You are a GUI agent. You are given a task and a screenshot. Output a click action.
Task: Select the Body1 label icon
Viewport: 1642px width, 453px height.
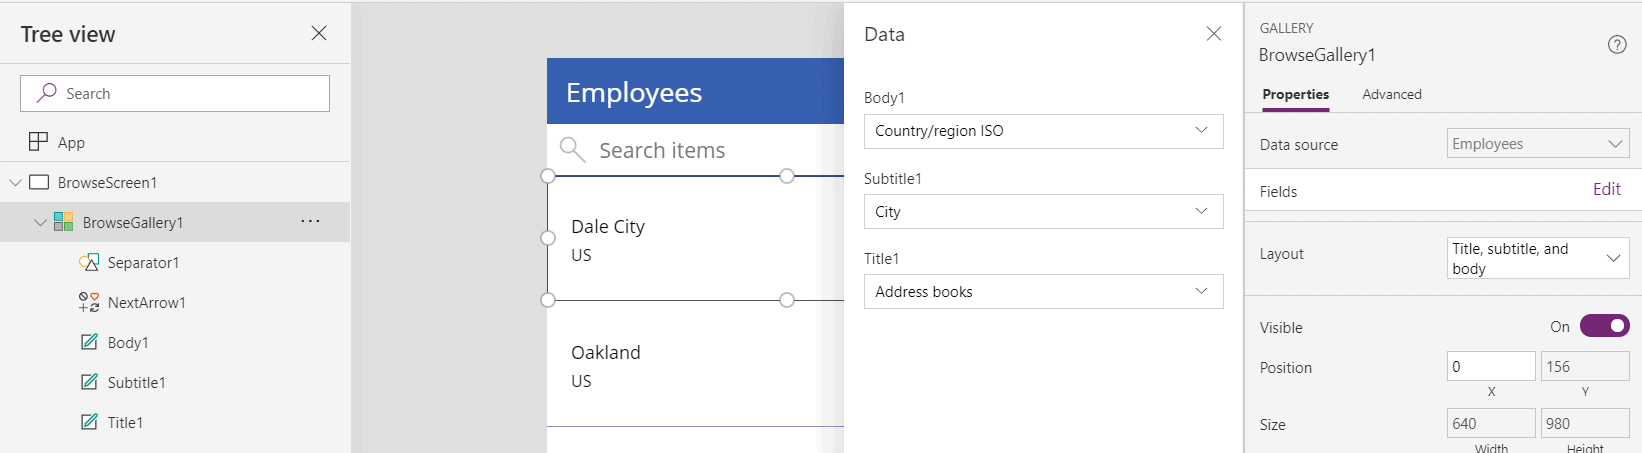89,342
